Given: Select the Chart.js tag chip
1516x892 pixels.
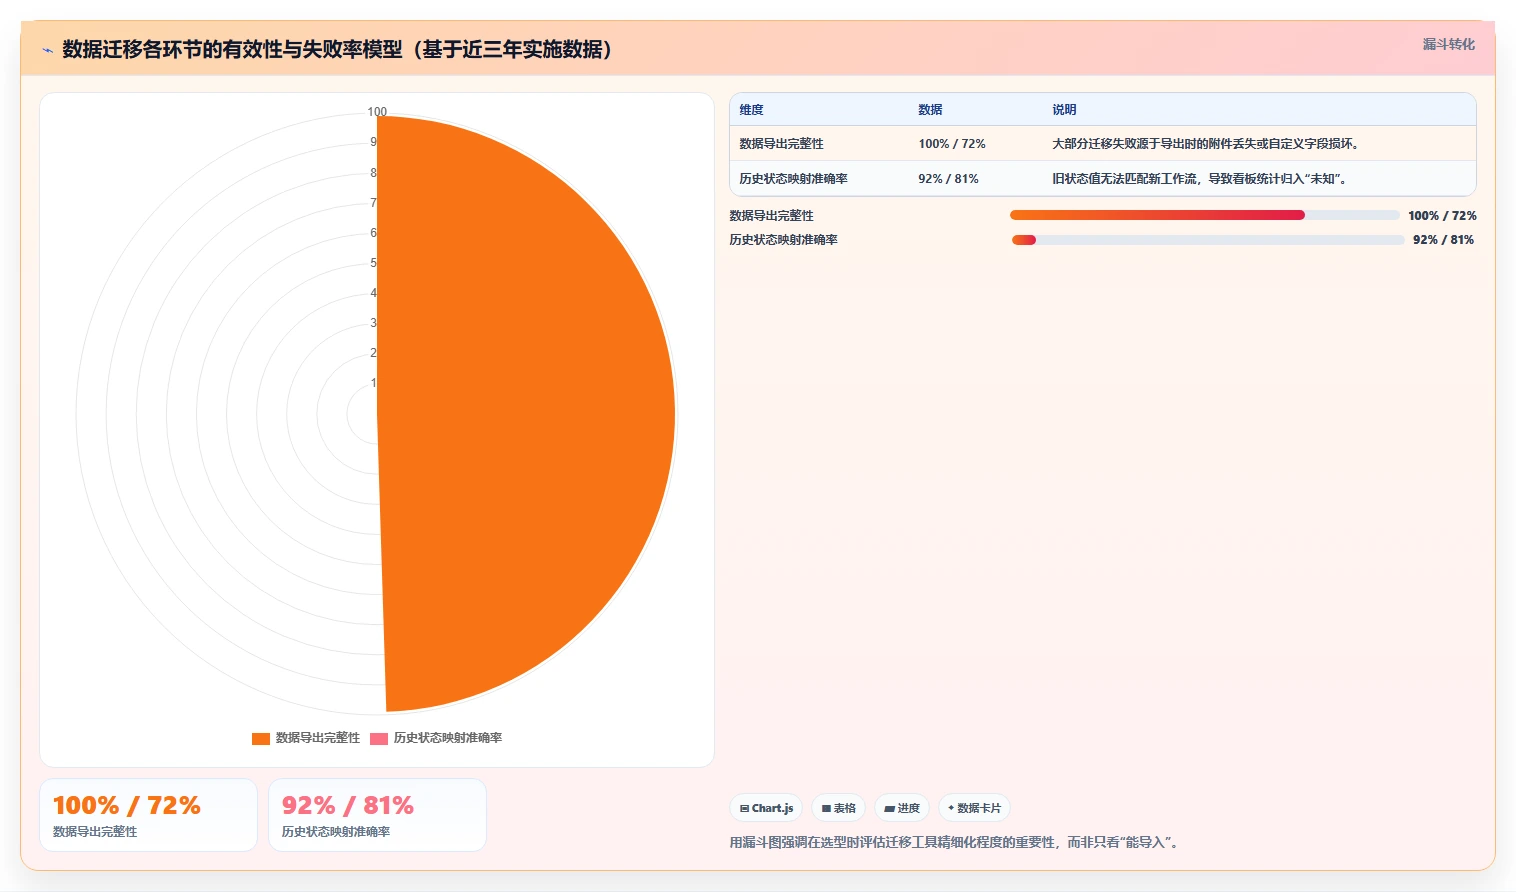Looking at the screenshot, I should point(766,808).
